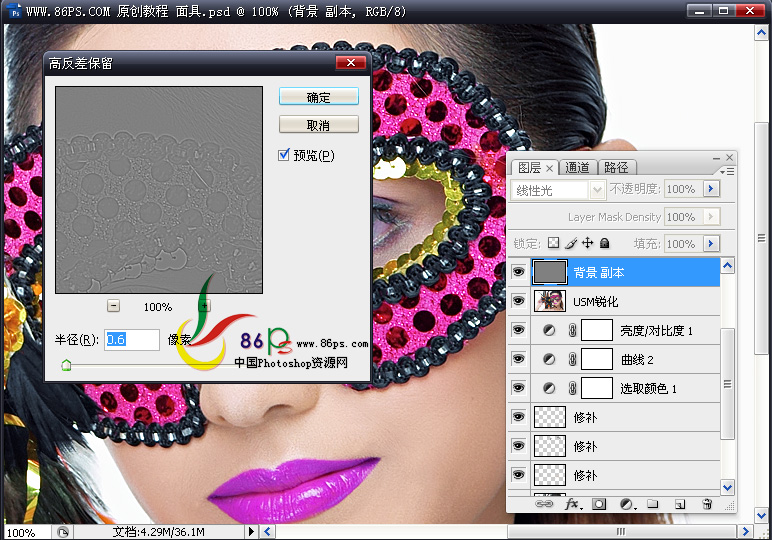Screen dimensions: 772x540
Task: Expand the 不透明度 opacity slider arrow
Action: click(711, 189)
